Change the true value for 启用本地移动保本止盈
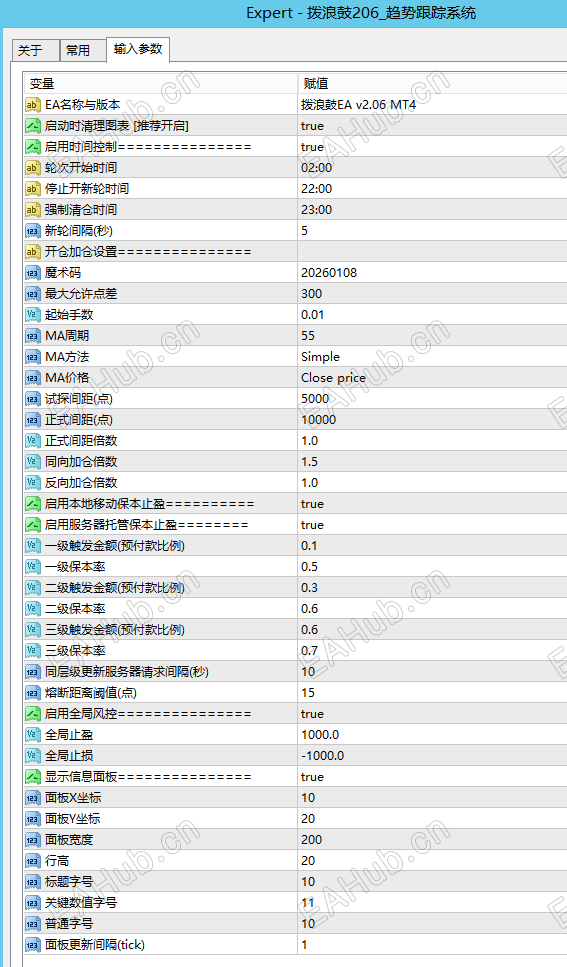The height and width of the screenshot is (967, 567). [x=312, y=504]
